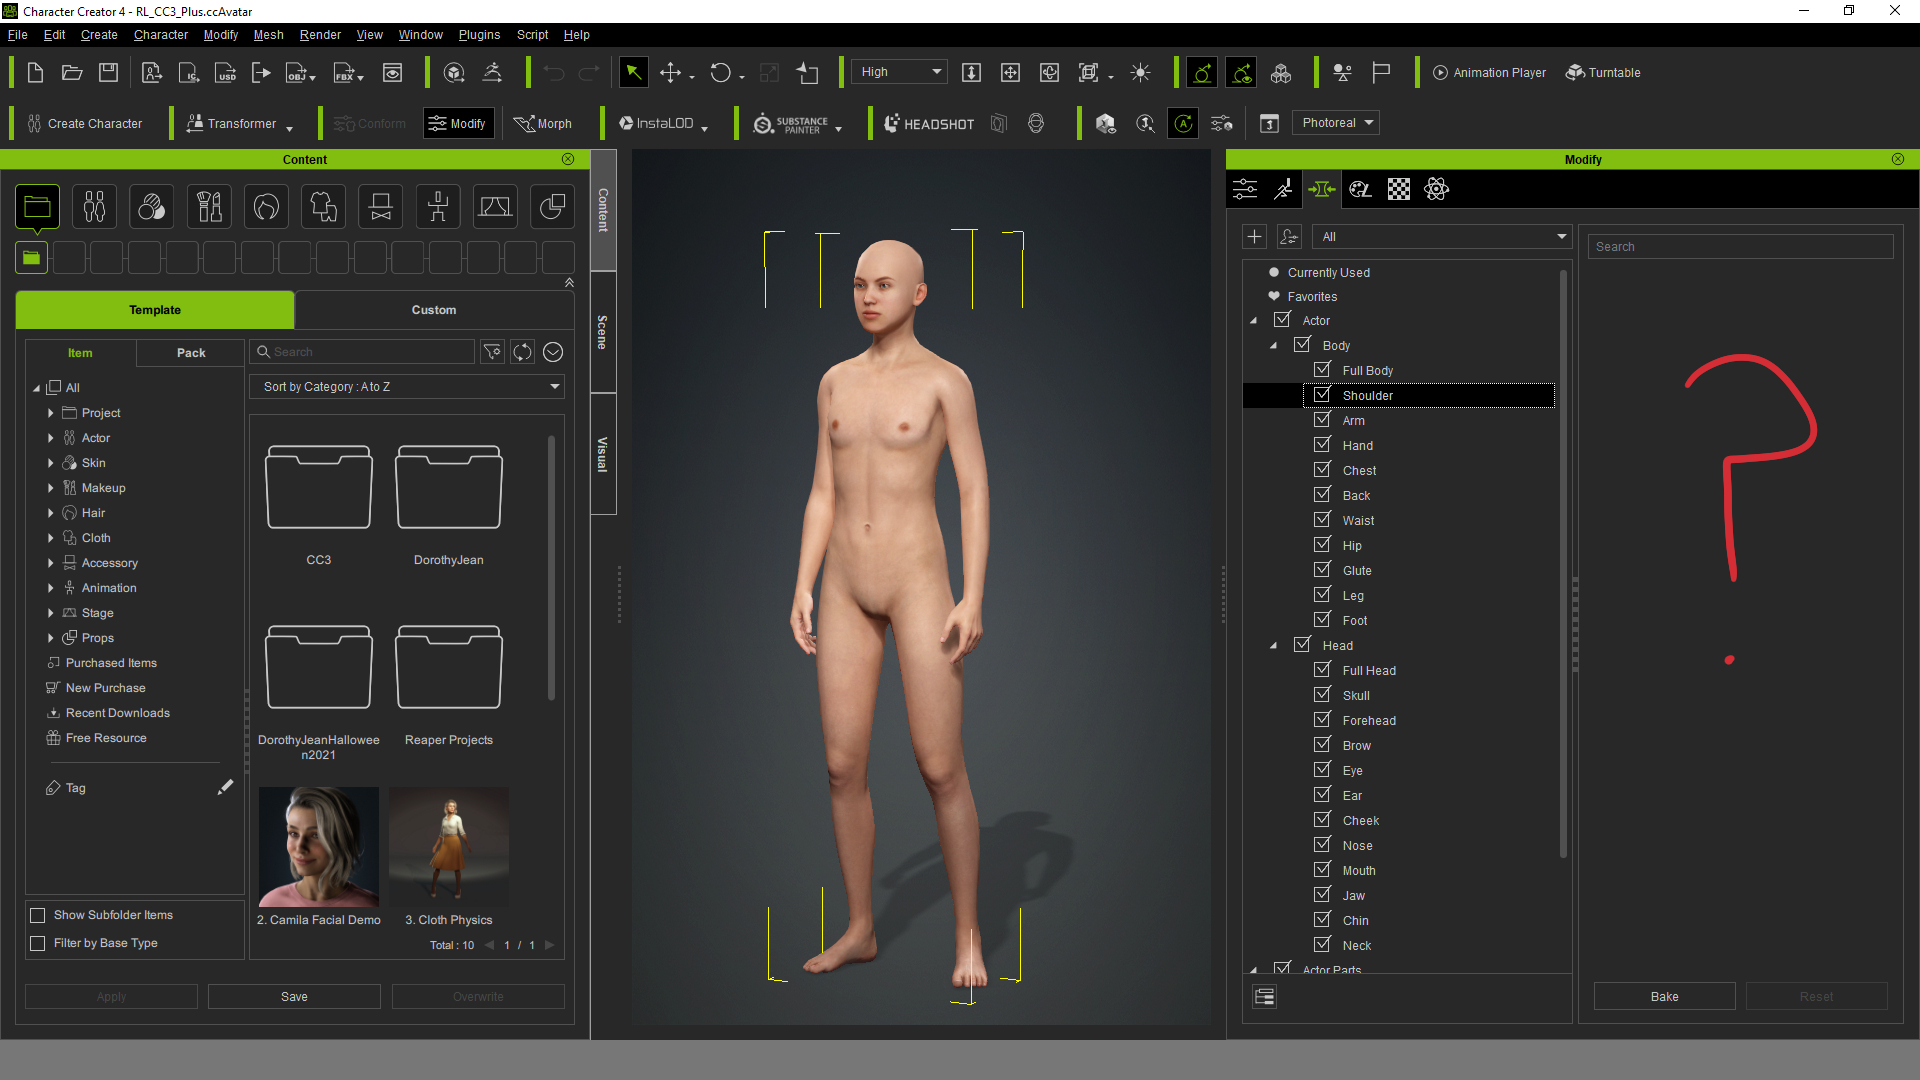Open the Material tab in Modify panel
This screenshot has height=1080, width=1920.
point(1360,189)
